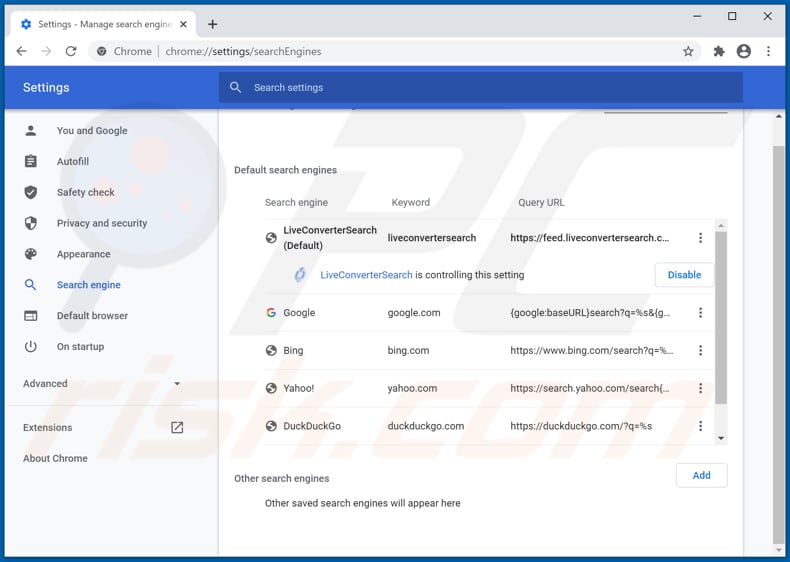This screenshot has width=790, height=562.
Task: Open You and Google section
Action: tap(92, 131)
